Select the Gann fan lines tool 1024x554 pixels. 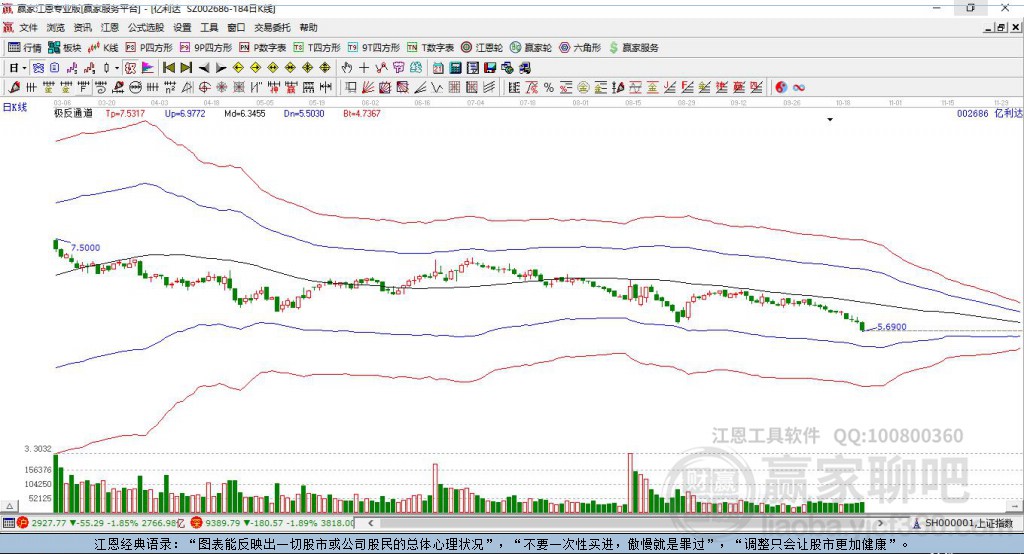coord(368,88)
